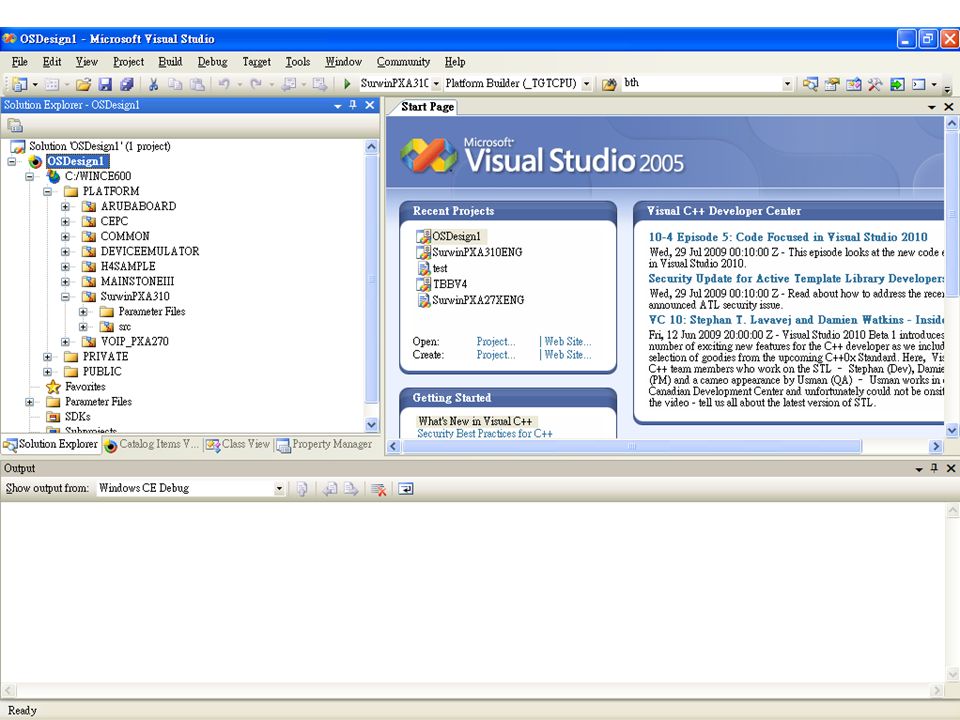Image resolution: width=960 pixels, height=720 pixels.
Task: Open Solution Explorer from toolbar icon
Action: [x=810, y=84]
